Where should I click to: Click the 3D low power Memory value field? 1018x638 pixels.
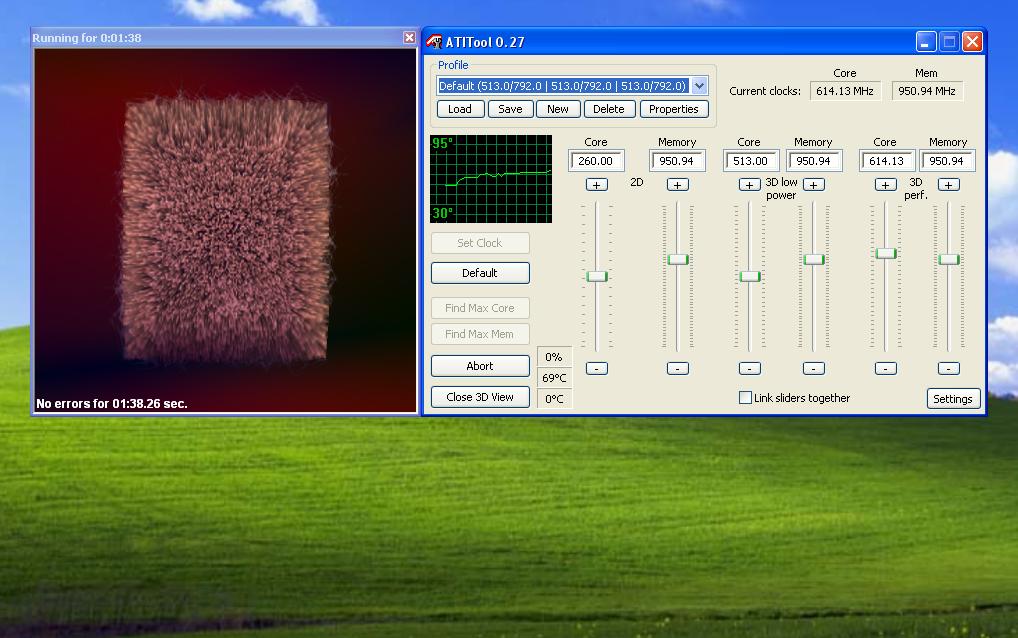pyautogui.click(x=813, y=161)
